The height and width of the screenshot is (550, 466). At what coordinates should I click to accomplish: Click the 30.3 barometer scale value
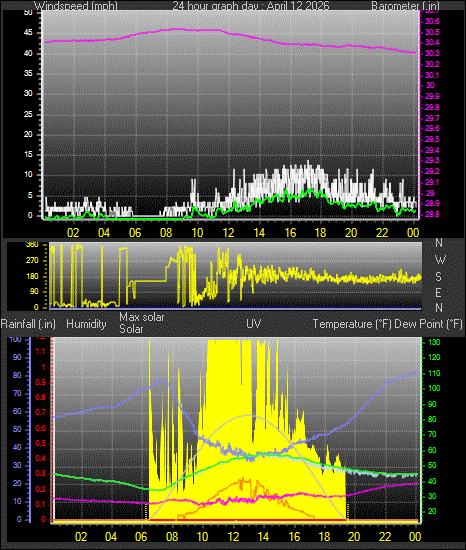click(432, 53)
